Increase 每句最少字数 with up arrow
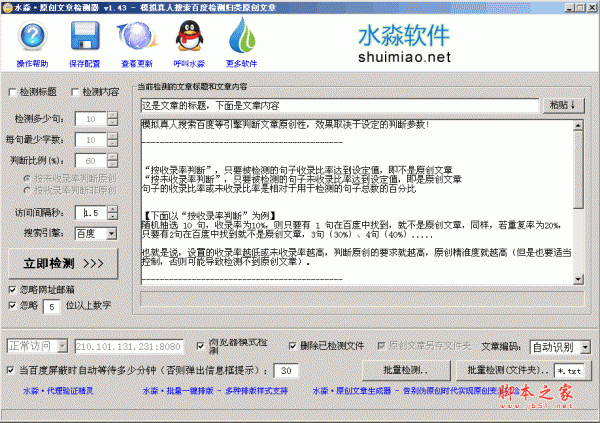The image size is (600, 423). click(x=112, y=136)
